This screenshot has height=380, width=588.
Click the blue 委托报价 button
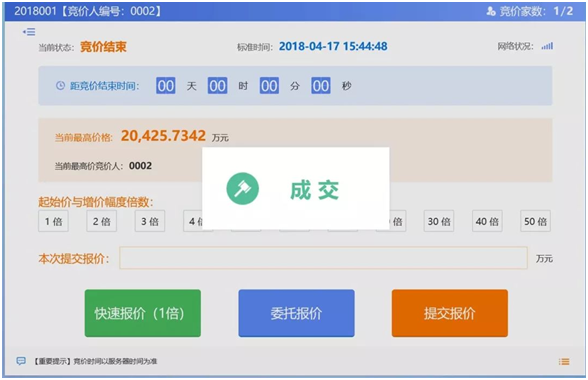click(x=296, y=313)
